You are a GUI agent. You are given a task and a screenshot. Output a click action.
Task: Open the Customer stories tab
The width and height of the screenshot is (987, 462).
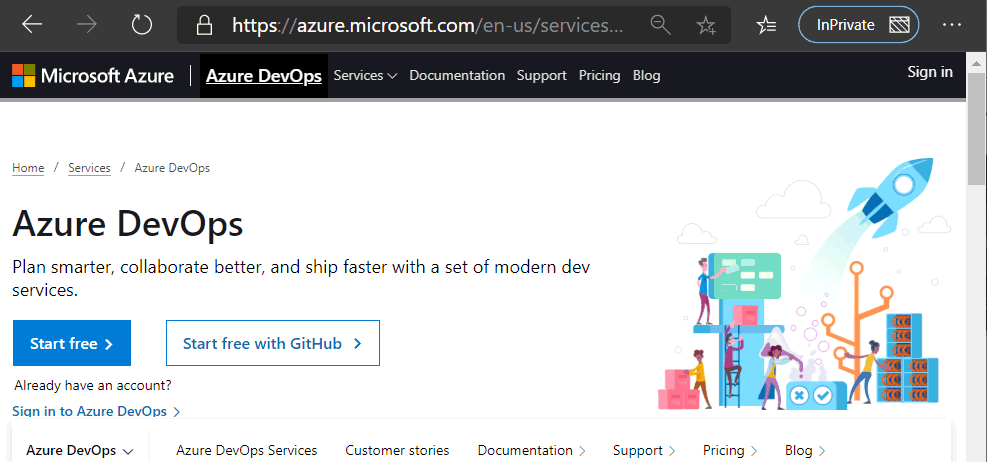point(397,451)
